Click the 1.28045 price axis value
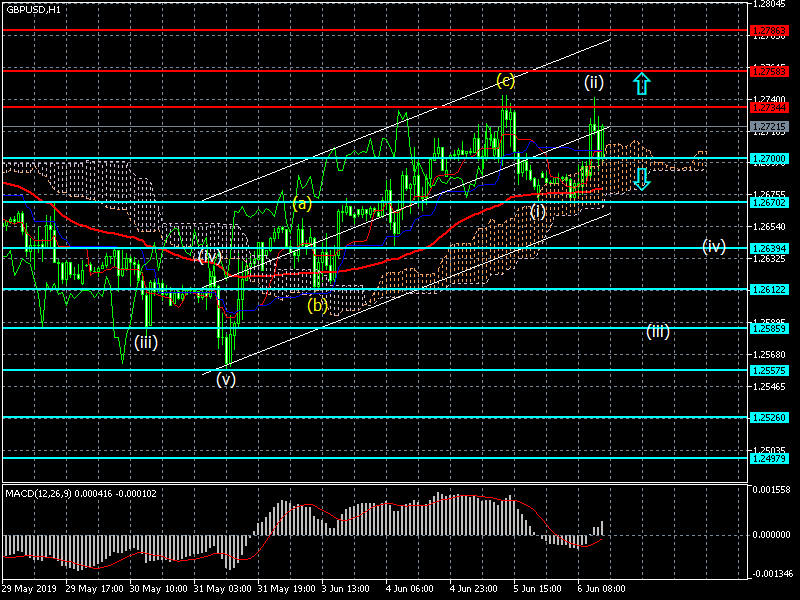Viewport: 800px width, 600px height. tap(769, 4)
